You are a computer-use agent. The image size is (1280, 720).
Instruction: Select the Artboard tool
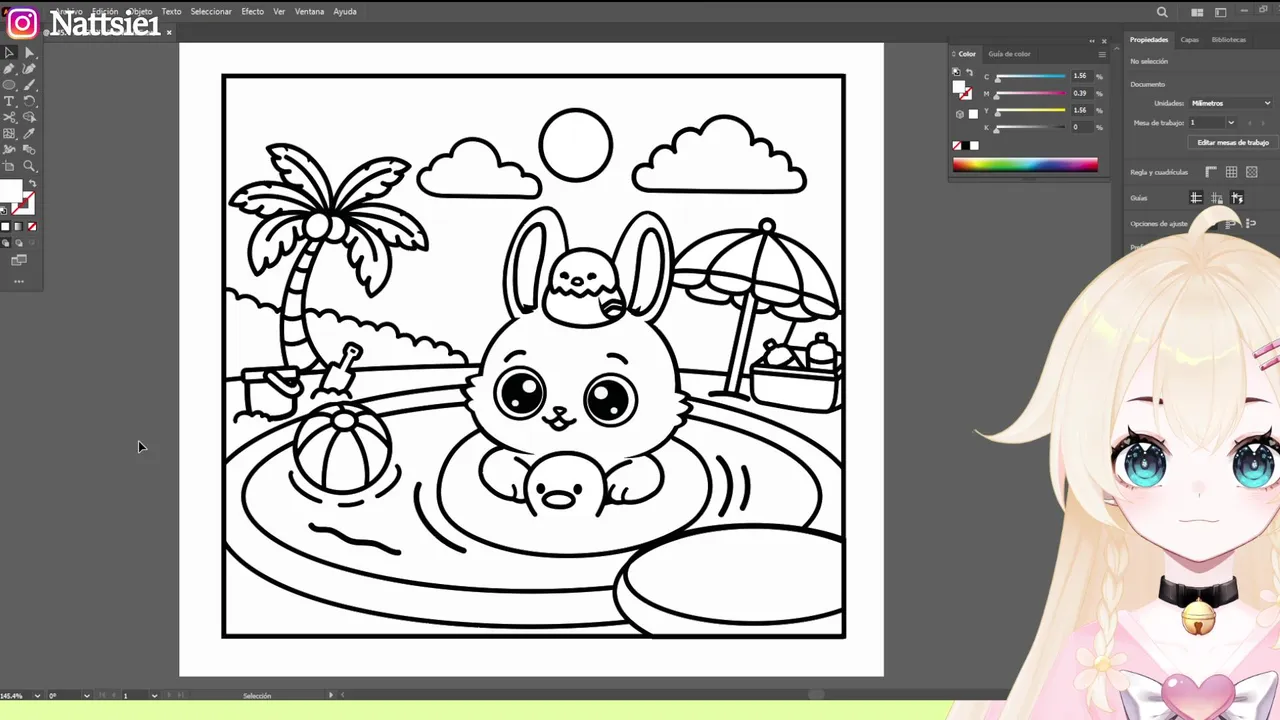pos(9,166)
